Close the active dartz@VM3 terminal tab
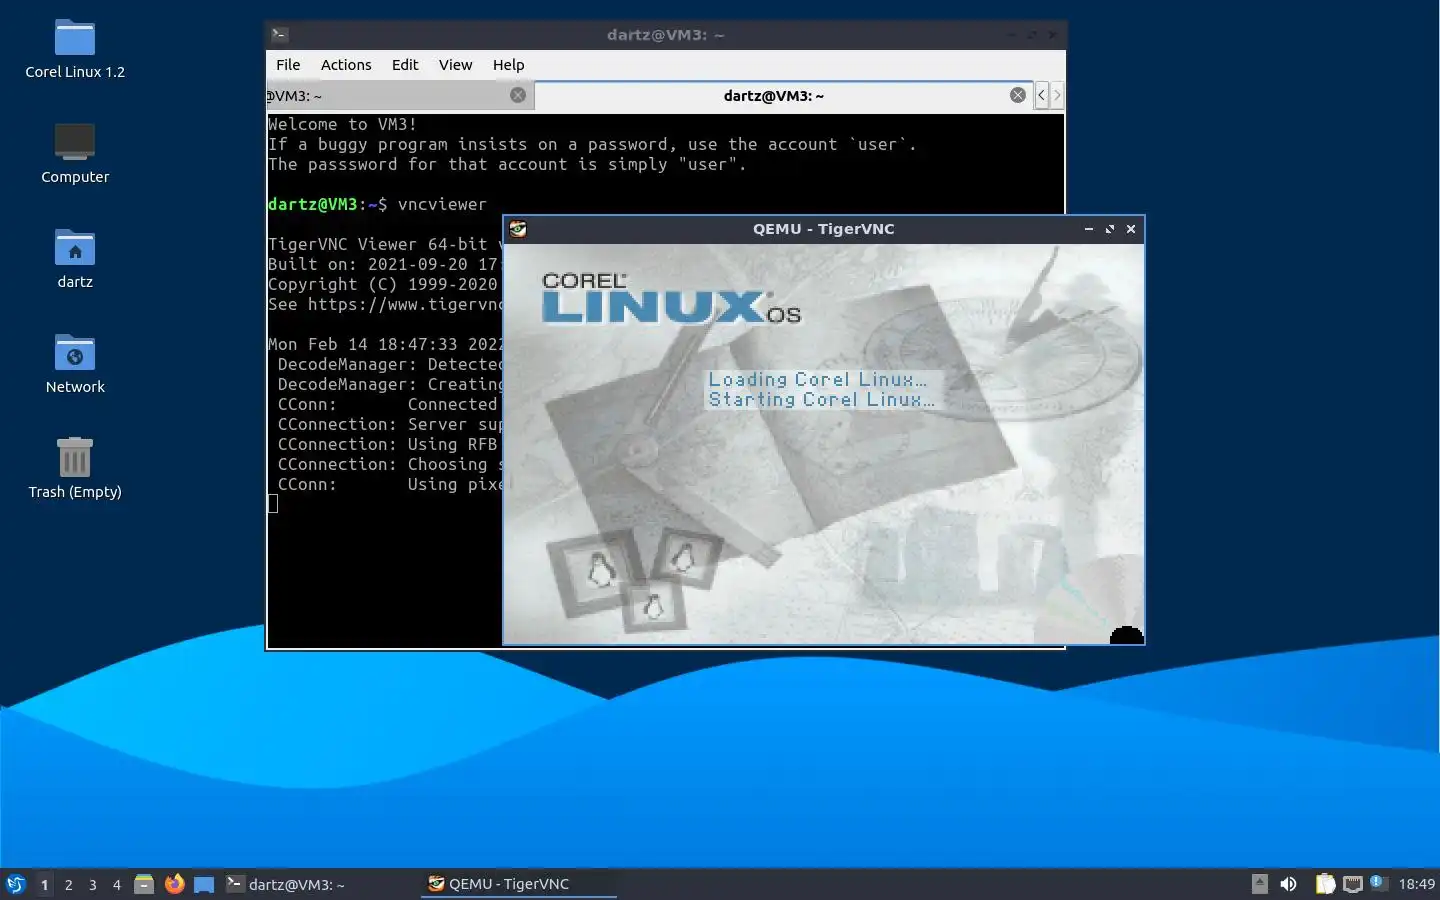Image resolution: width=1440 pixels, height=900 pixels. 1017,95
